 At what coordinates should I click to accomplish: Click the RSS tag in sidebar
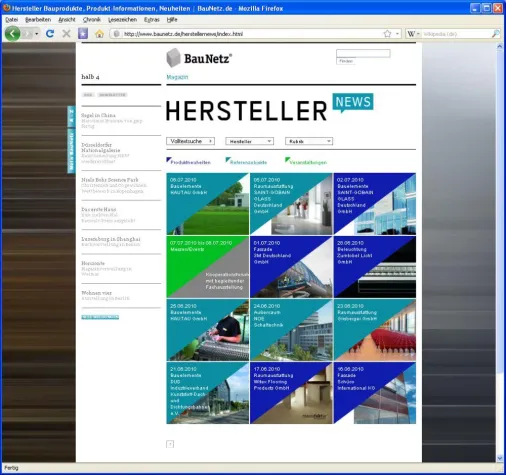(x=88, y=95)
